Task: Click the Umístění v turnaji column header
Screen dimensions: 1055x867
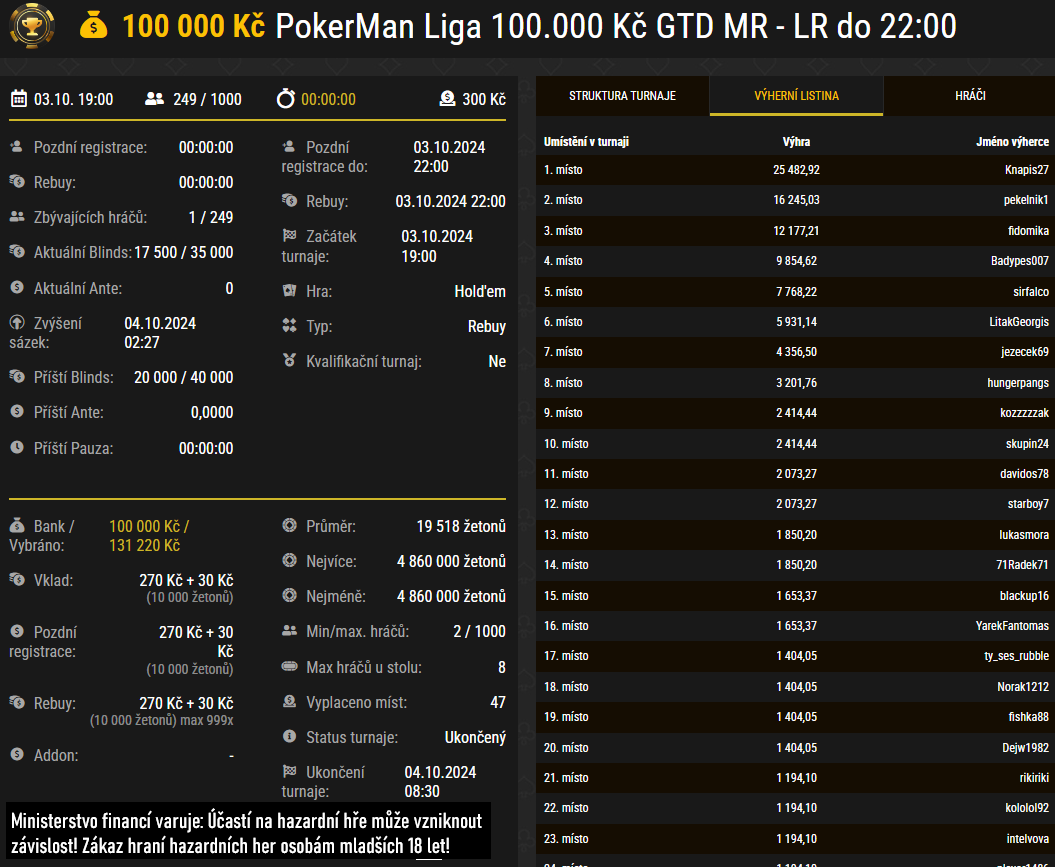Action: coord(586,142)
